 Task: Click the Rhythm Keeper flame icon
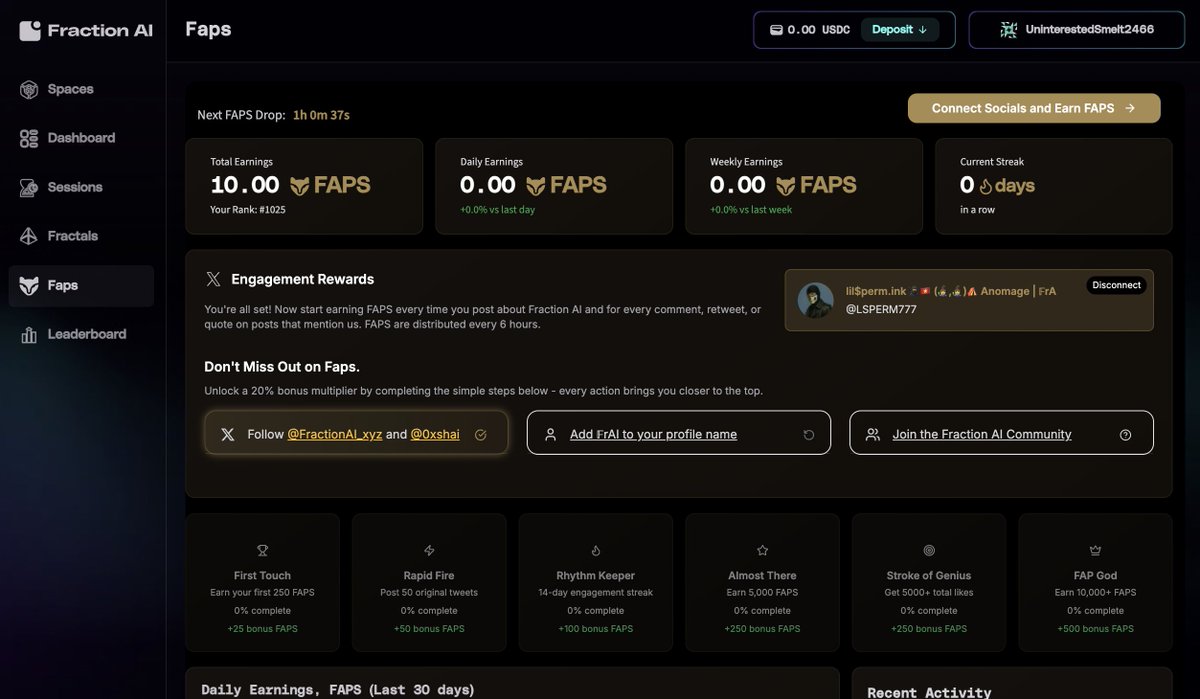coord(596,550)
